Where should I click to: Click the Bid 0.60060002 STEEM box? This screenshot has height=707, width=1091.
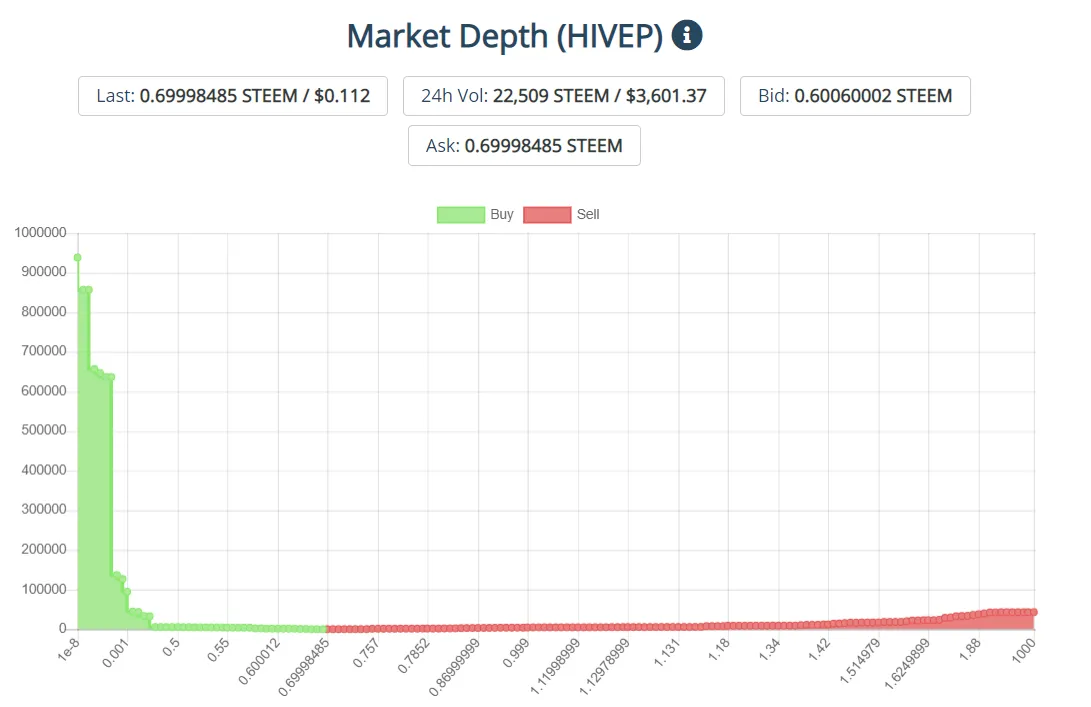(855, 96)
